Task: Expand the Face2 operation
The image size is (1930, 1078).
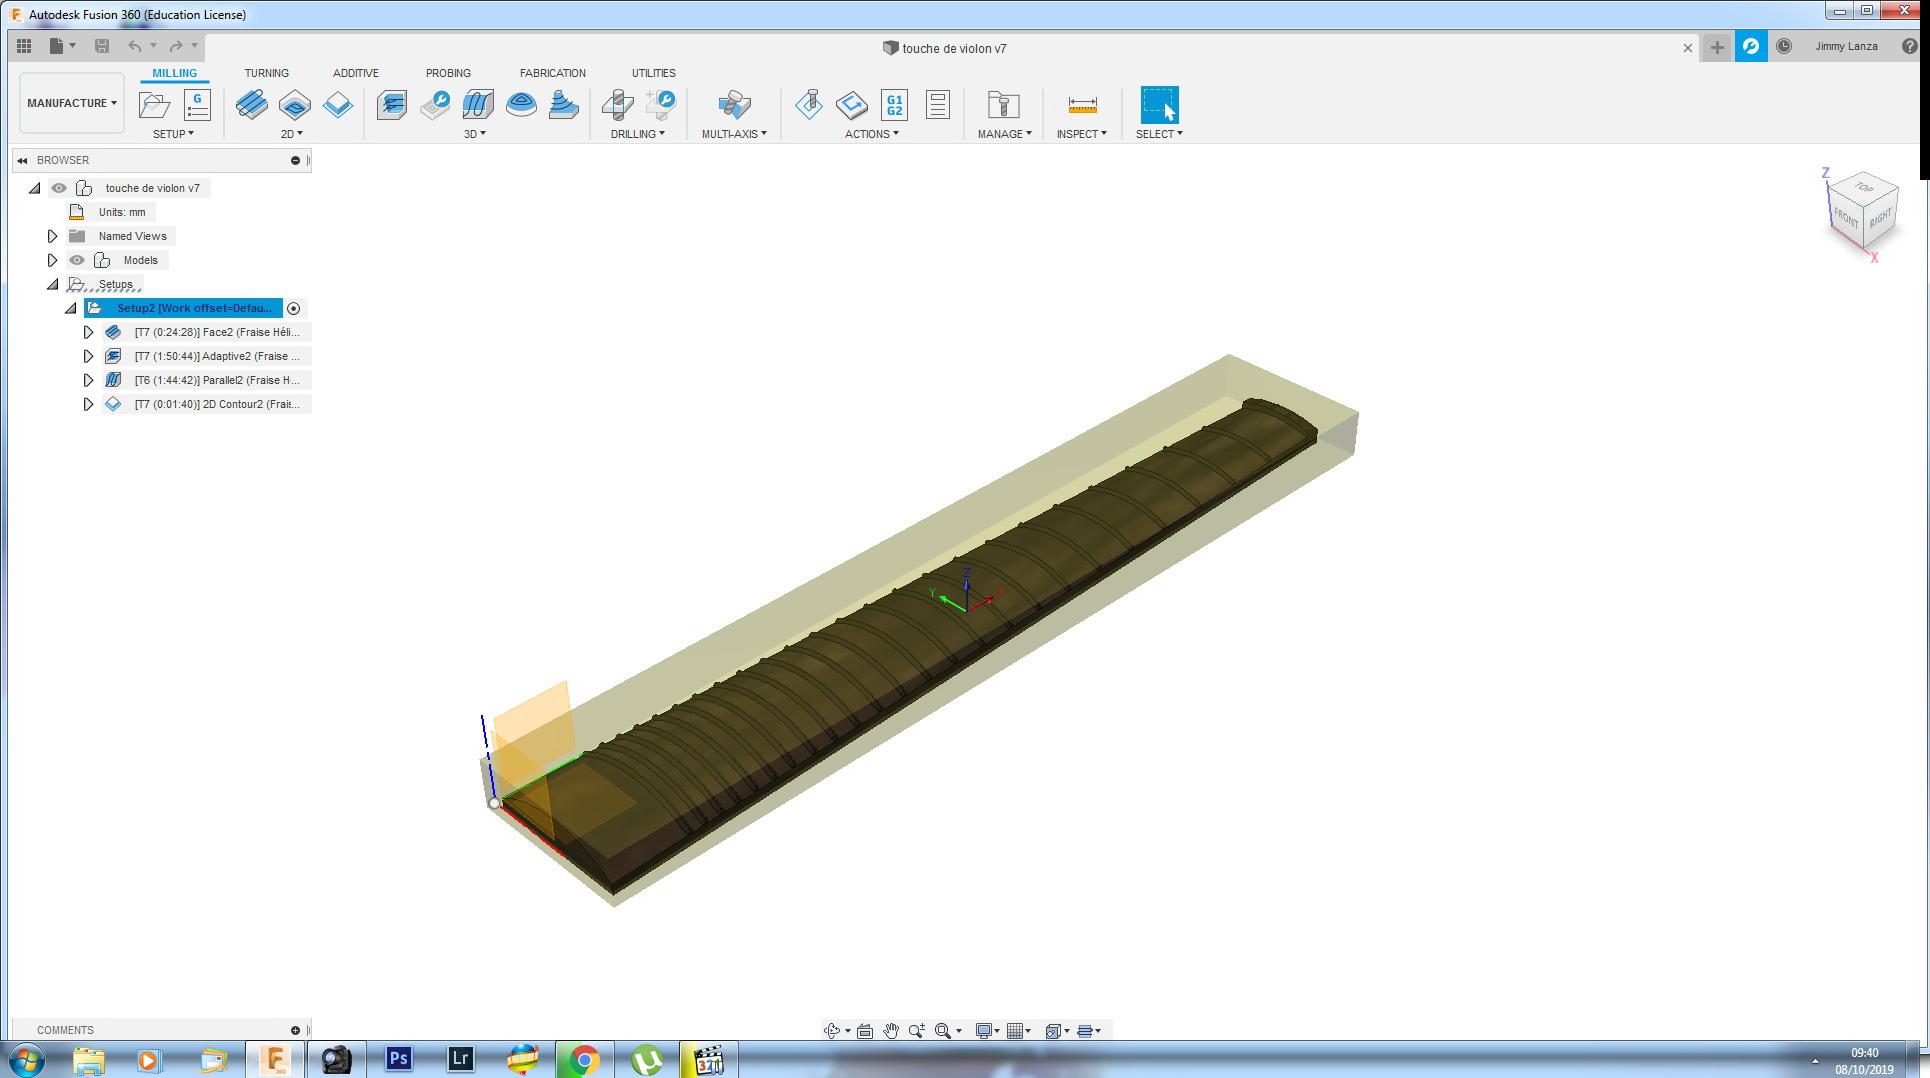Action: pos(88,332)
